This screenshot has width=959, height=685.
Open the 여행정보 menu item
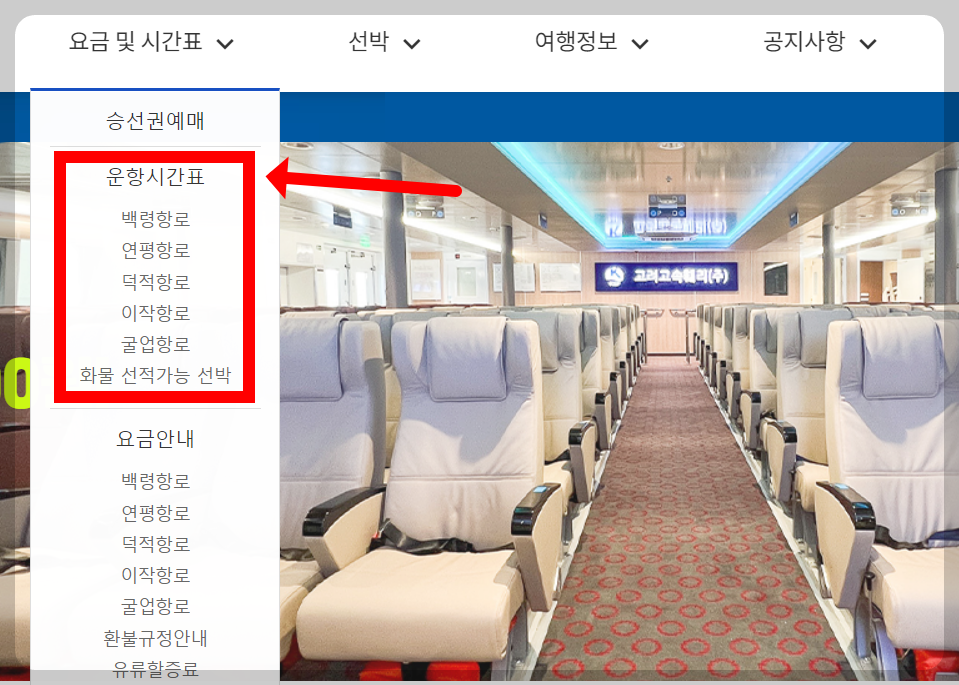click(x=576, y=42)
